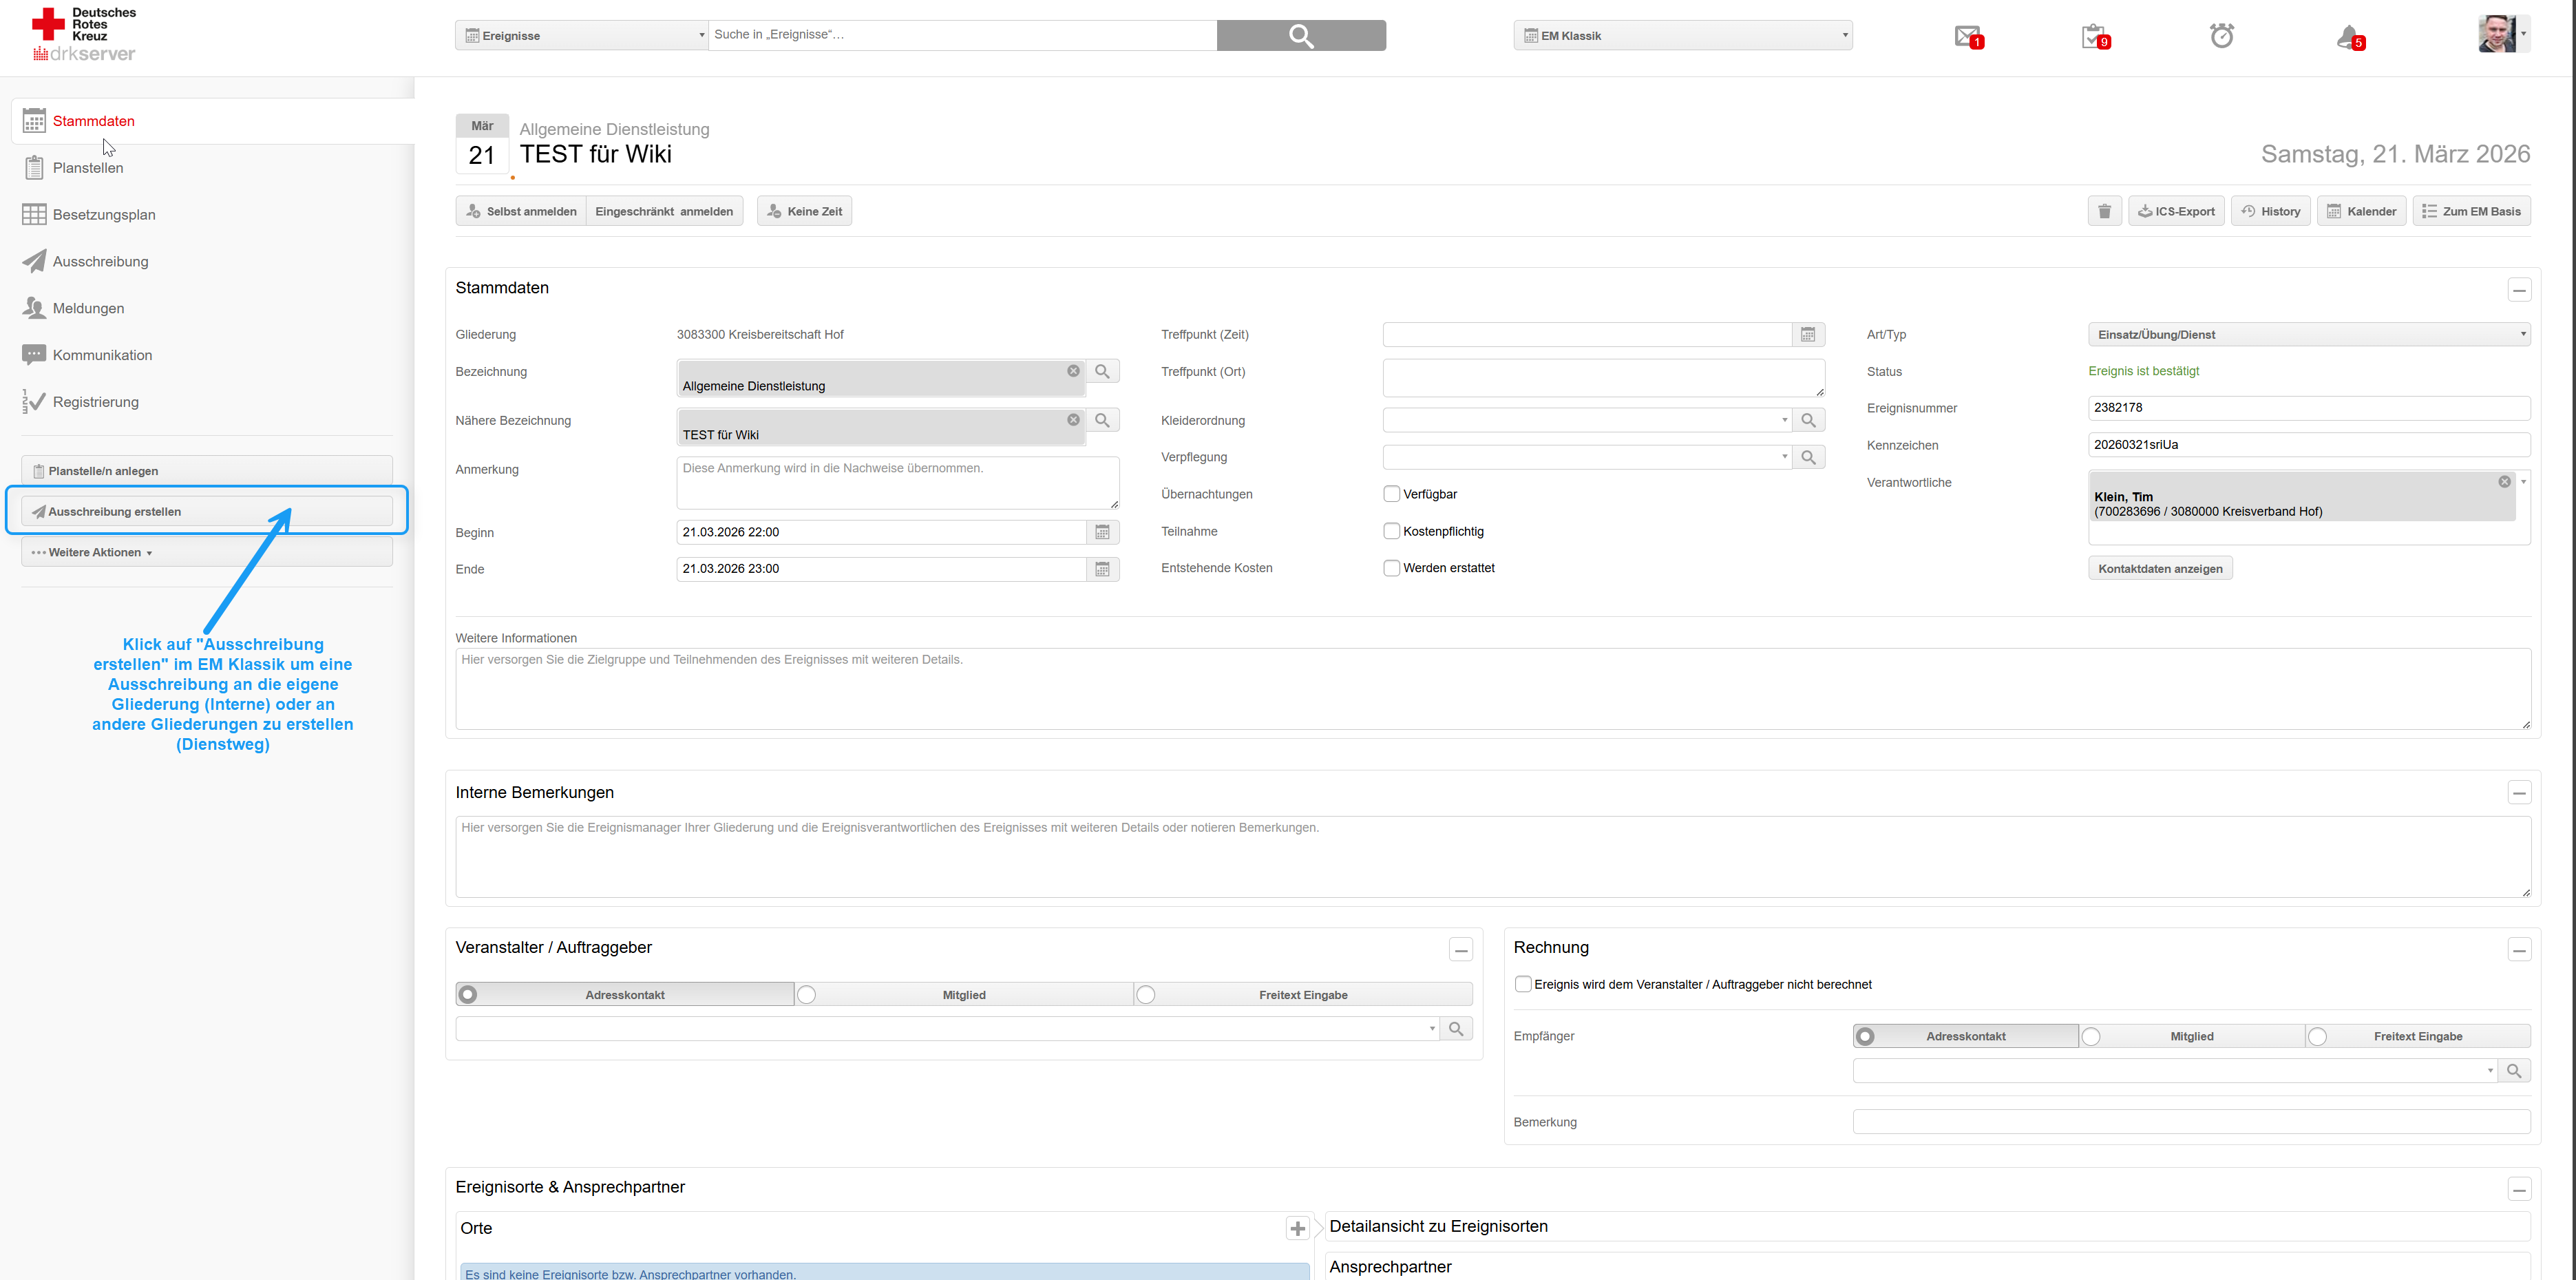The width and height of the screenshot is (2576, 1280).
Task: Go to Kommunikation sidebar item
Action: 102,355
